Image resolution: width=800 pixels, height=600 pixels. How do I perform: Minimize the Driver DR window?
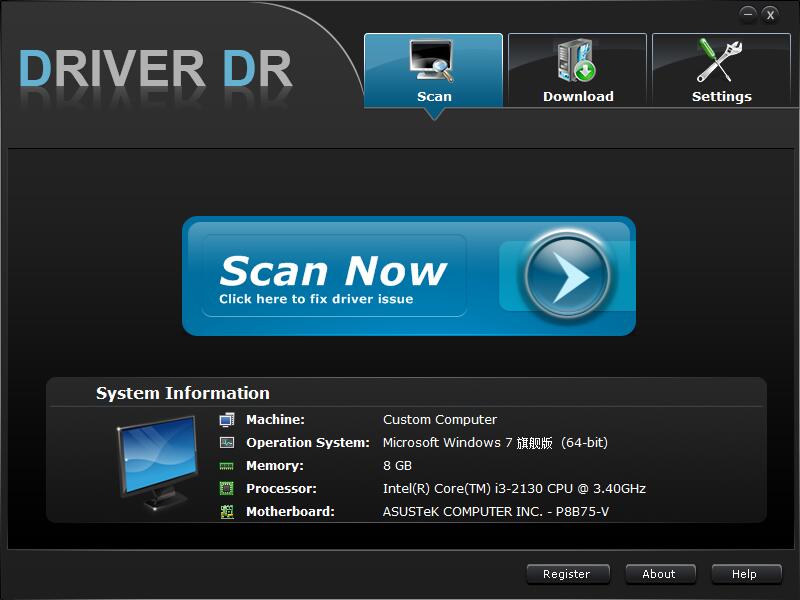[748, 14]
